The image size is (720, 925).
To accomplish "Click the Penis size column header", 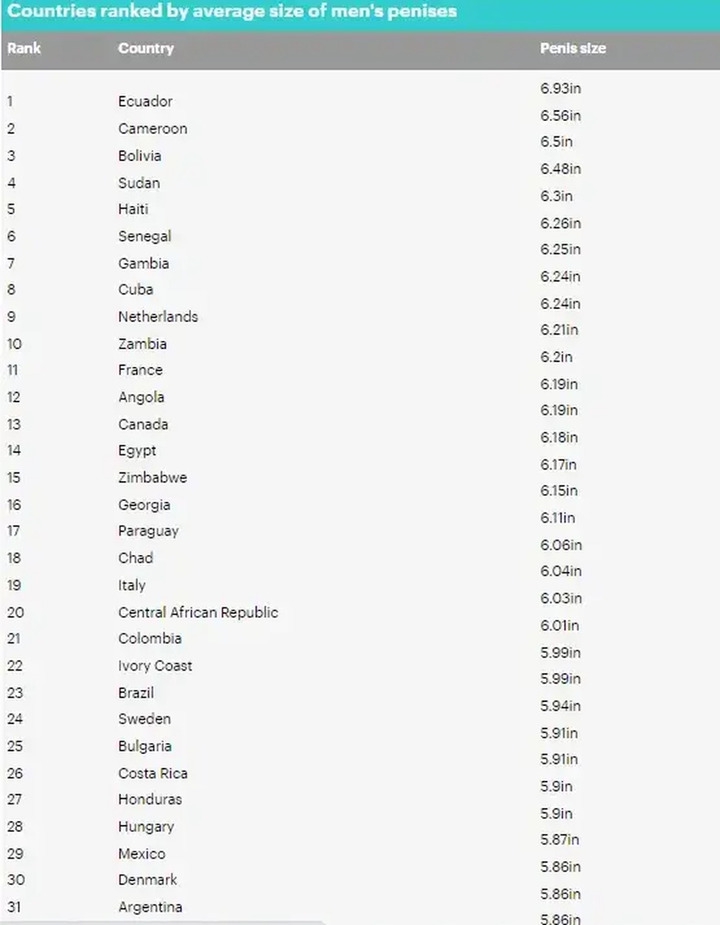I will [572, 48].
